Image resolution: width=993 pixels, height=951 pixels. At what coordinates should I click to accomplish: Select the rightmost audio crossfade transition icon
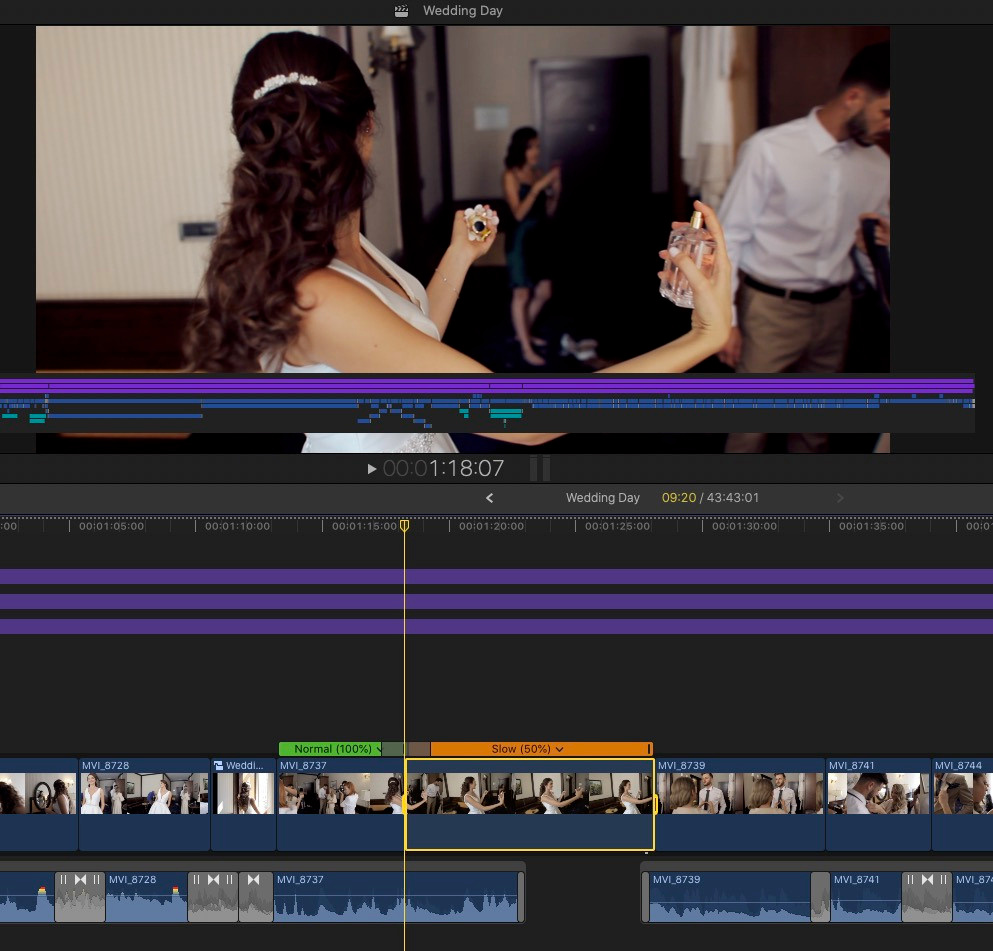click(927, 896)
